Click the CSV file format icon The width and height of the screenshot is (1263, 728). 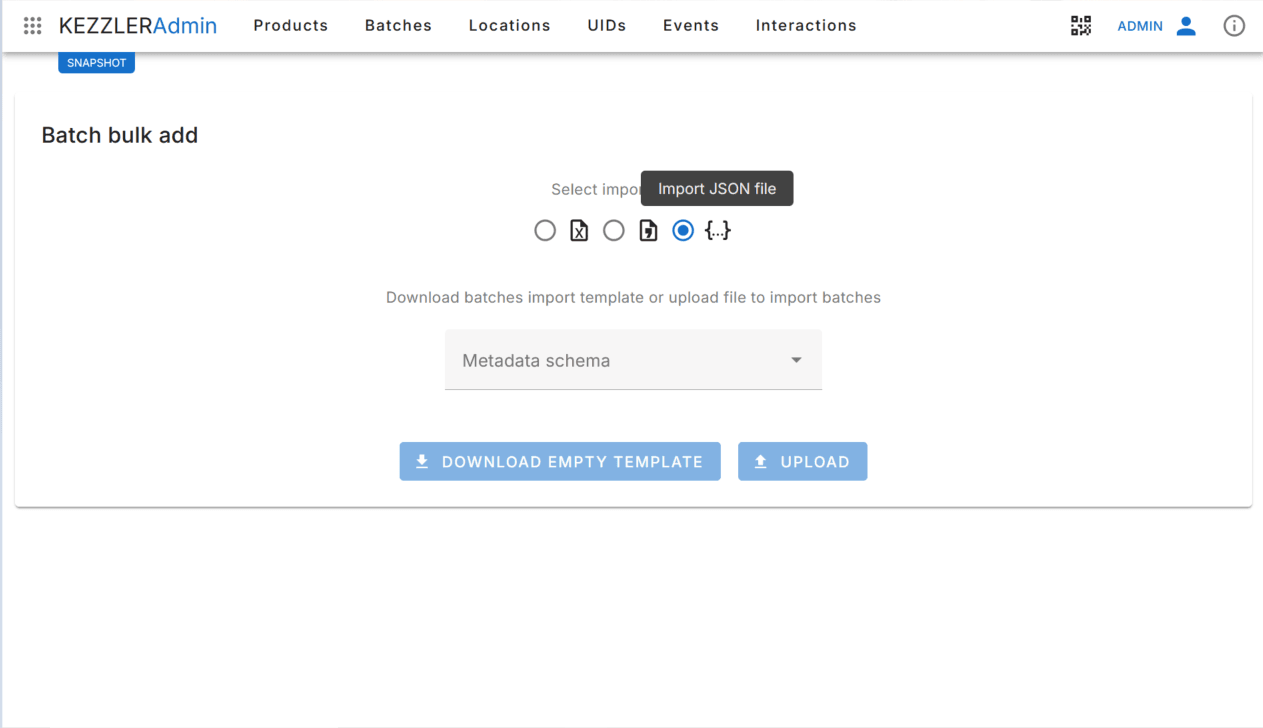click(648, 231)
